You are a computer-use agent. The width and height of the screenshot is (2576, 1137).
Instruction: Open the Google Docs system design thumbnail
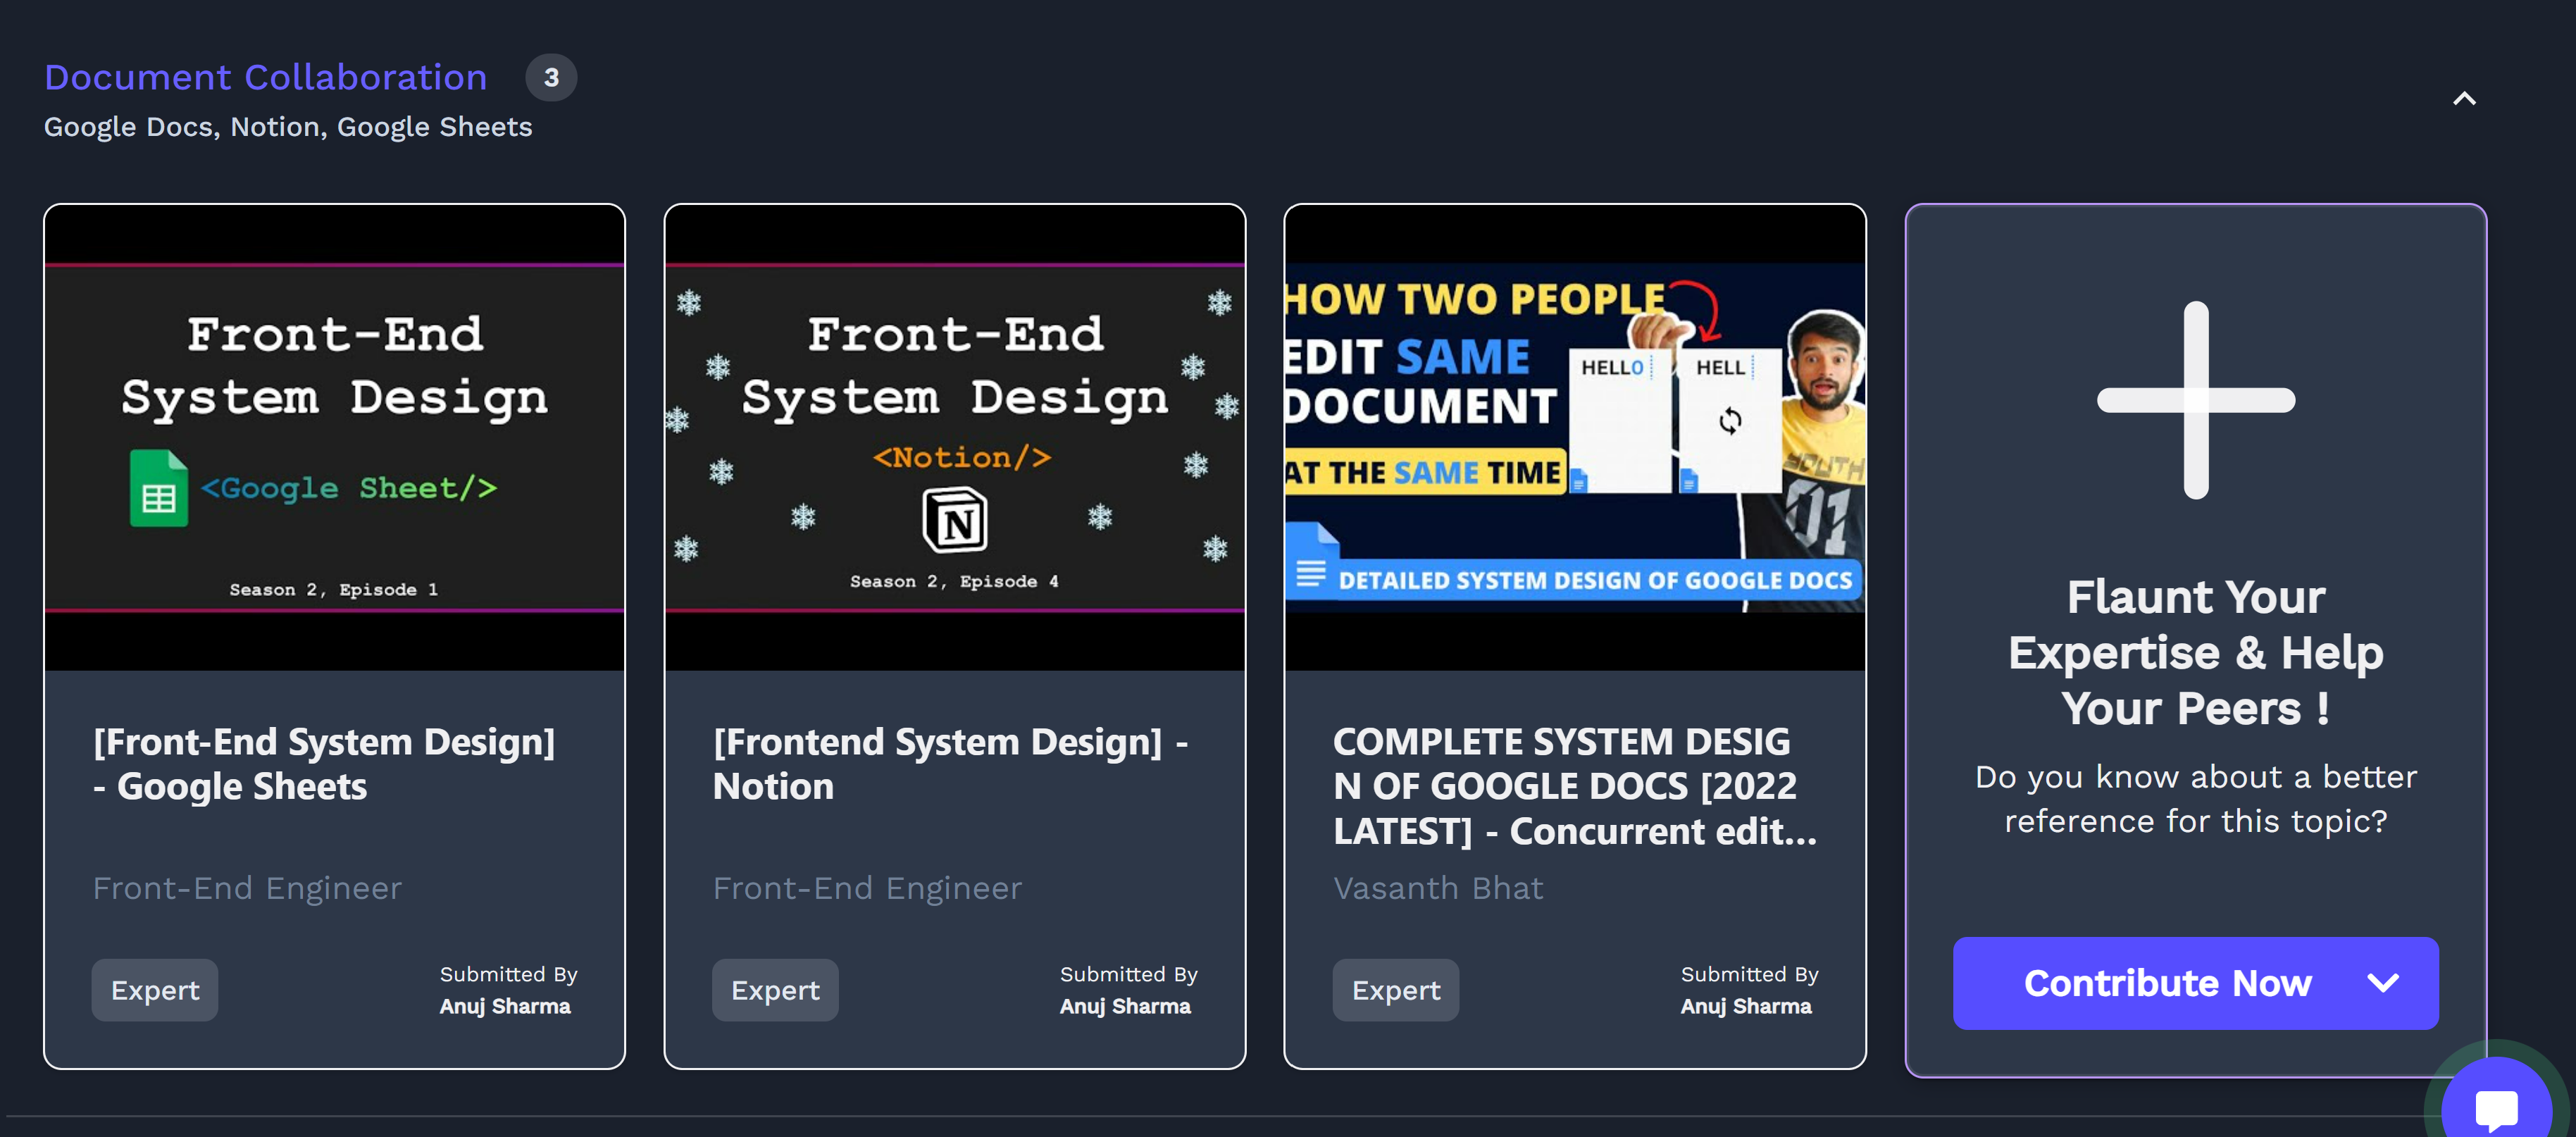pos(1575,438)
